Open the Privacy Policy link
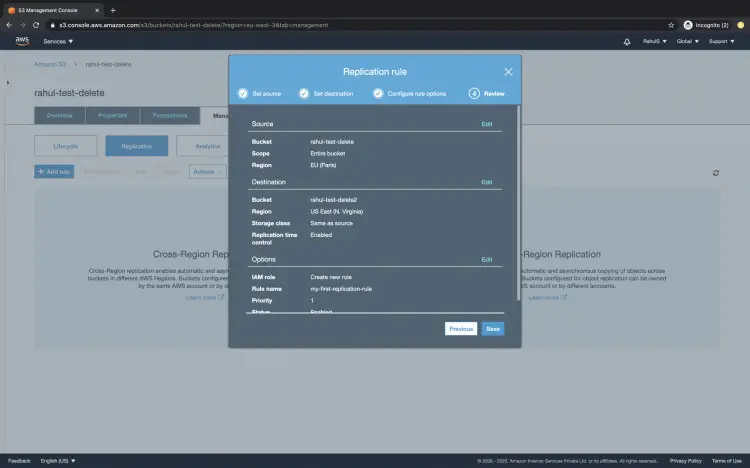The height and width of the screenshot is (468, 750). [685, 461]
